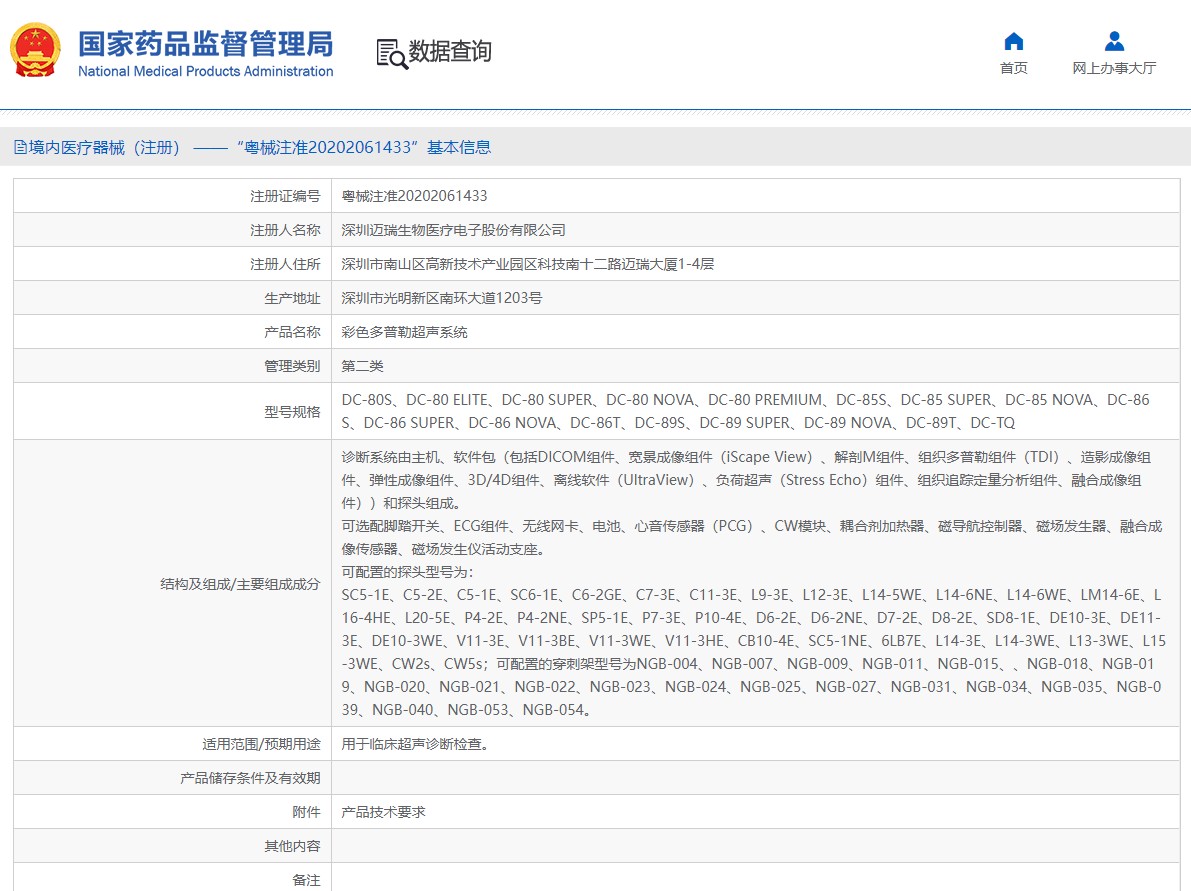The image size is (1191, 891).
Task: Click the 管理类别 label
Action: tap(292, 366)
